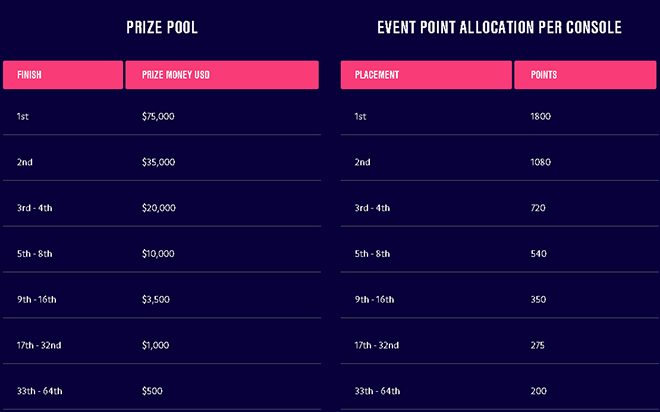The height and width of the screenshot is (412, 660).
Task: Select the $500 prize value
Action: tap(152, 390)
